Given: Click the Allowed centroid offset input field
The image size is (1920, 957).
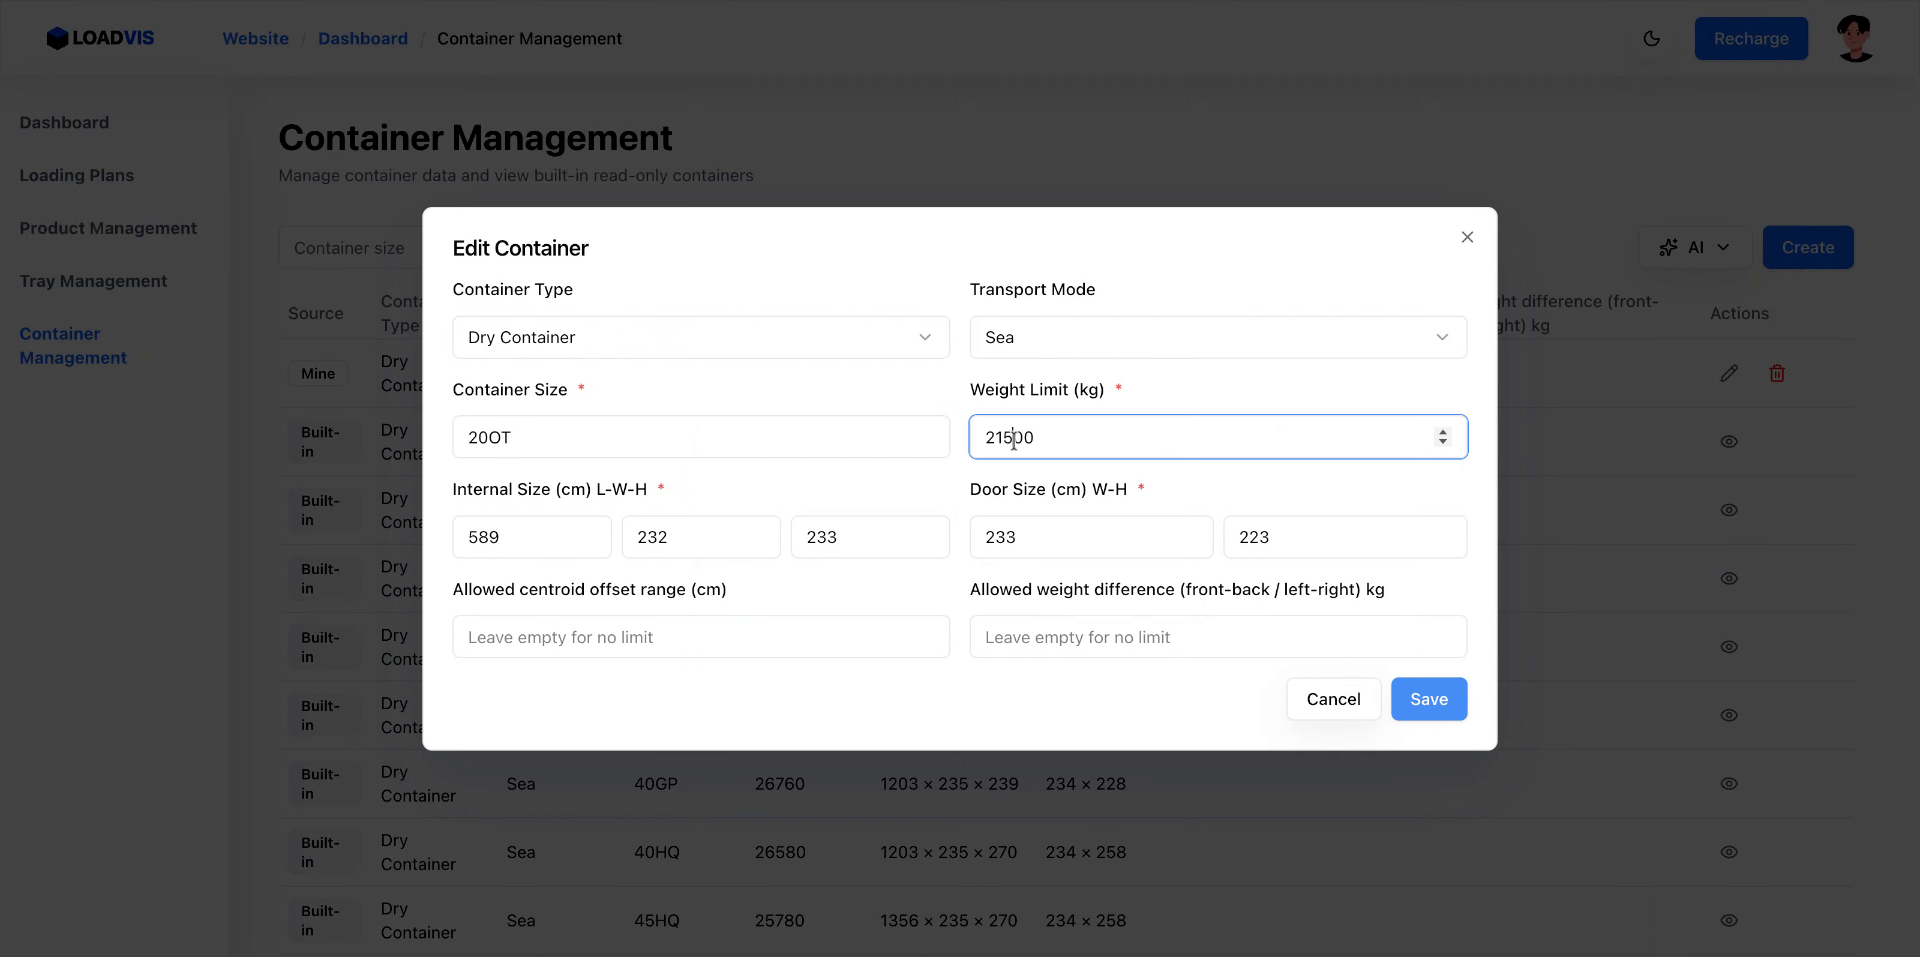Looking at the screenshot, I should pyautogui.click(x=700, y=636).
